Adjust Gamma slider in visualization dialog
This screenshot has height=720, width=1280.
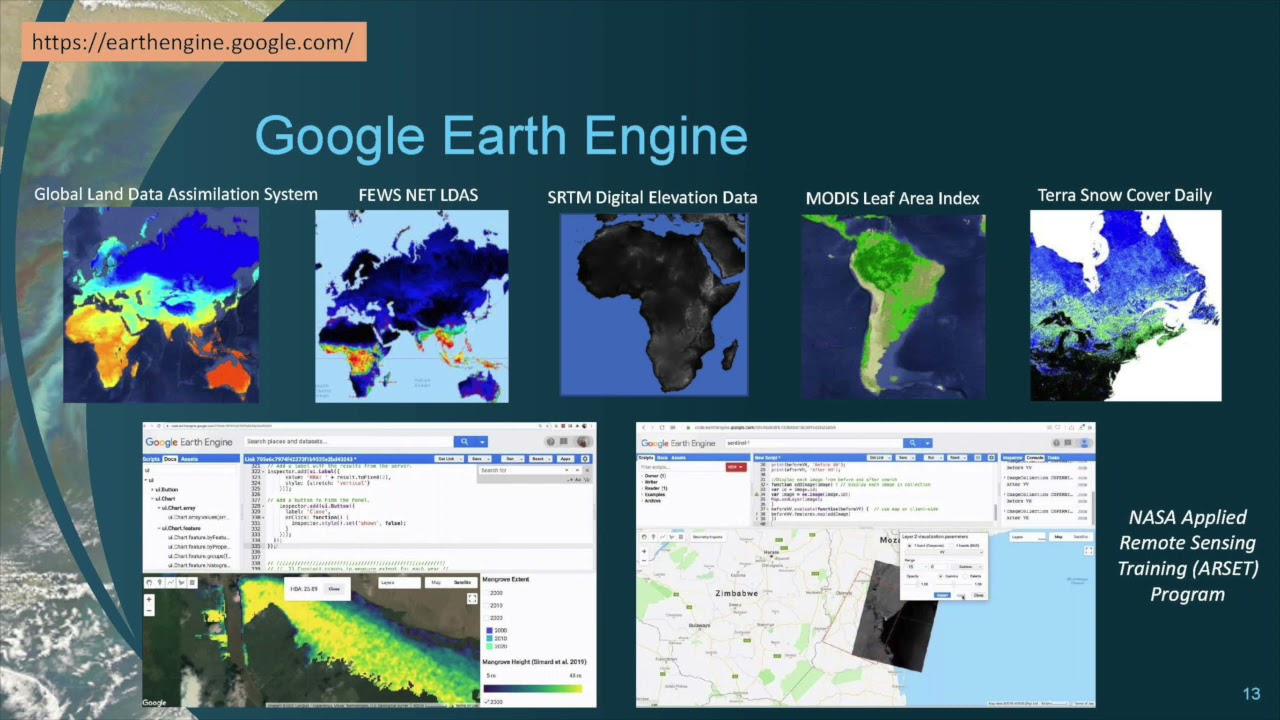(x=954, y=584)
